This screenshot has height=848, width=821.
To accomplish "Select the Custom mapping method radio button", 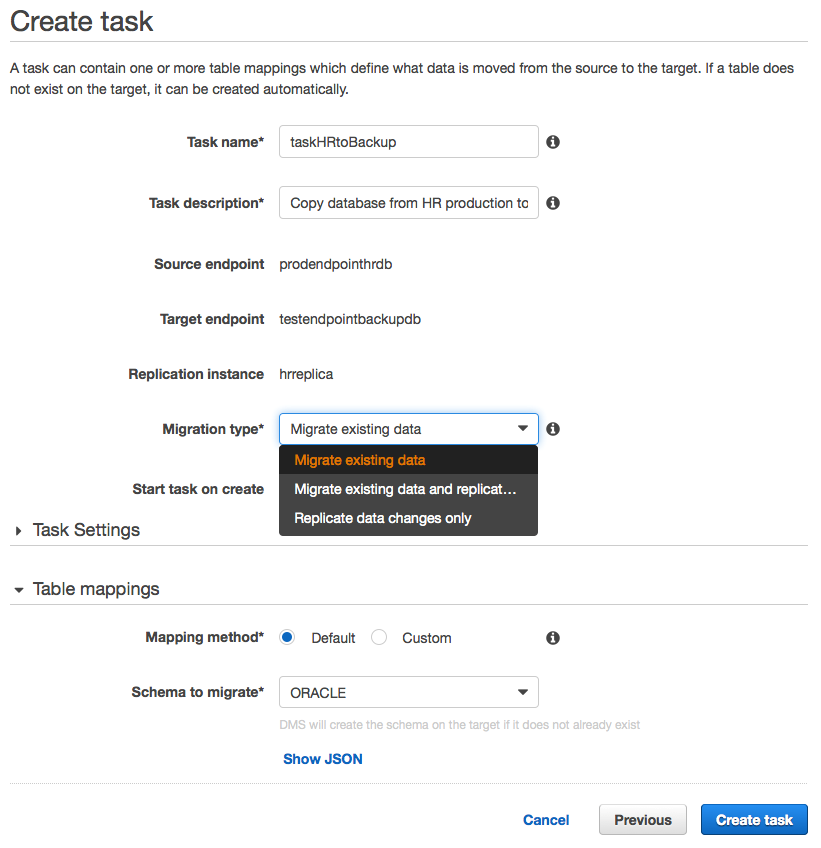I will (379, 638).
